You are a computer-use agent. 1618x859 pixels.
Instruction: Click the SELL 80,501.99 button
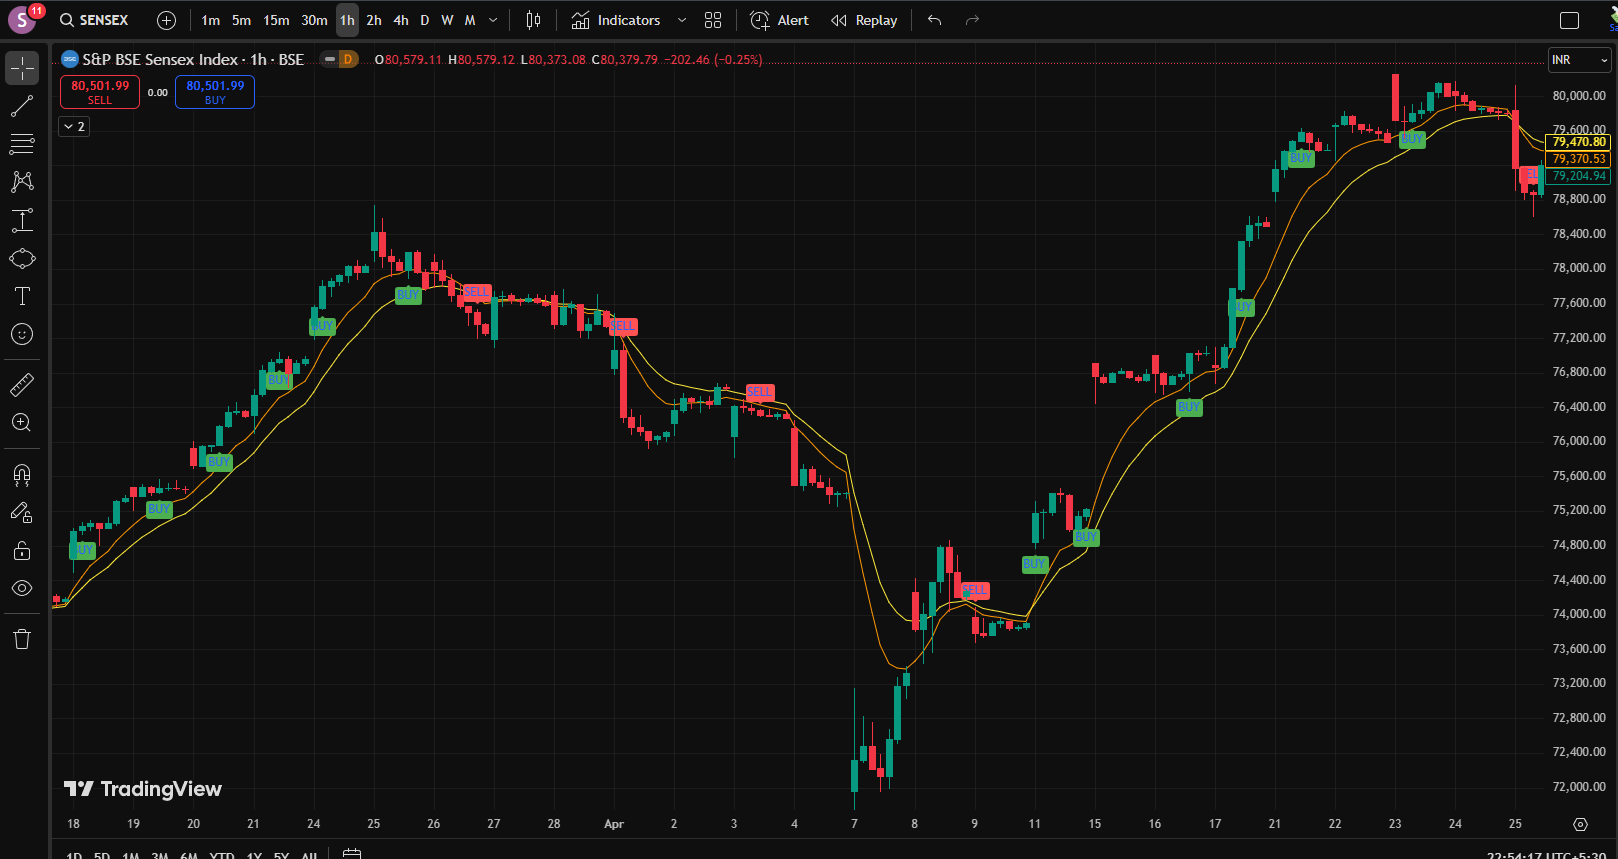pyautogui.click(x=100, y=92)
